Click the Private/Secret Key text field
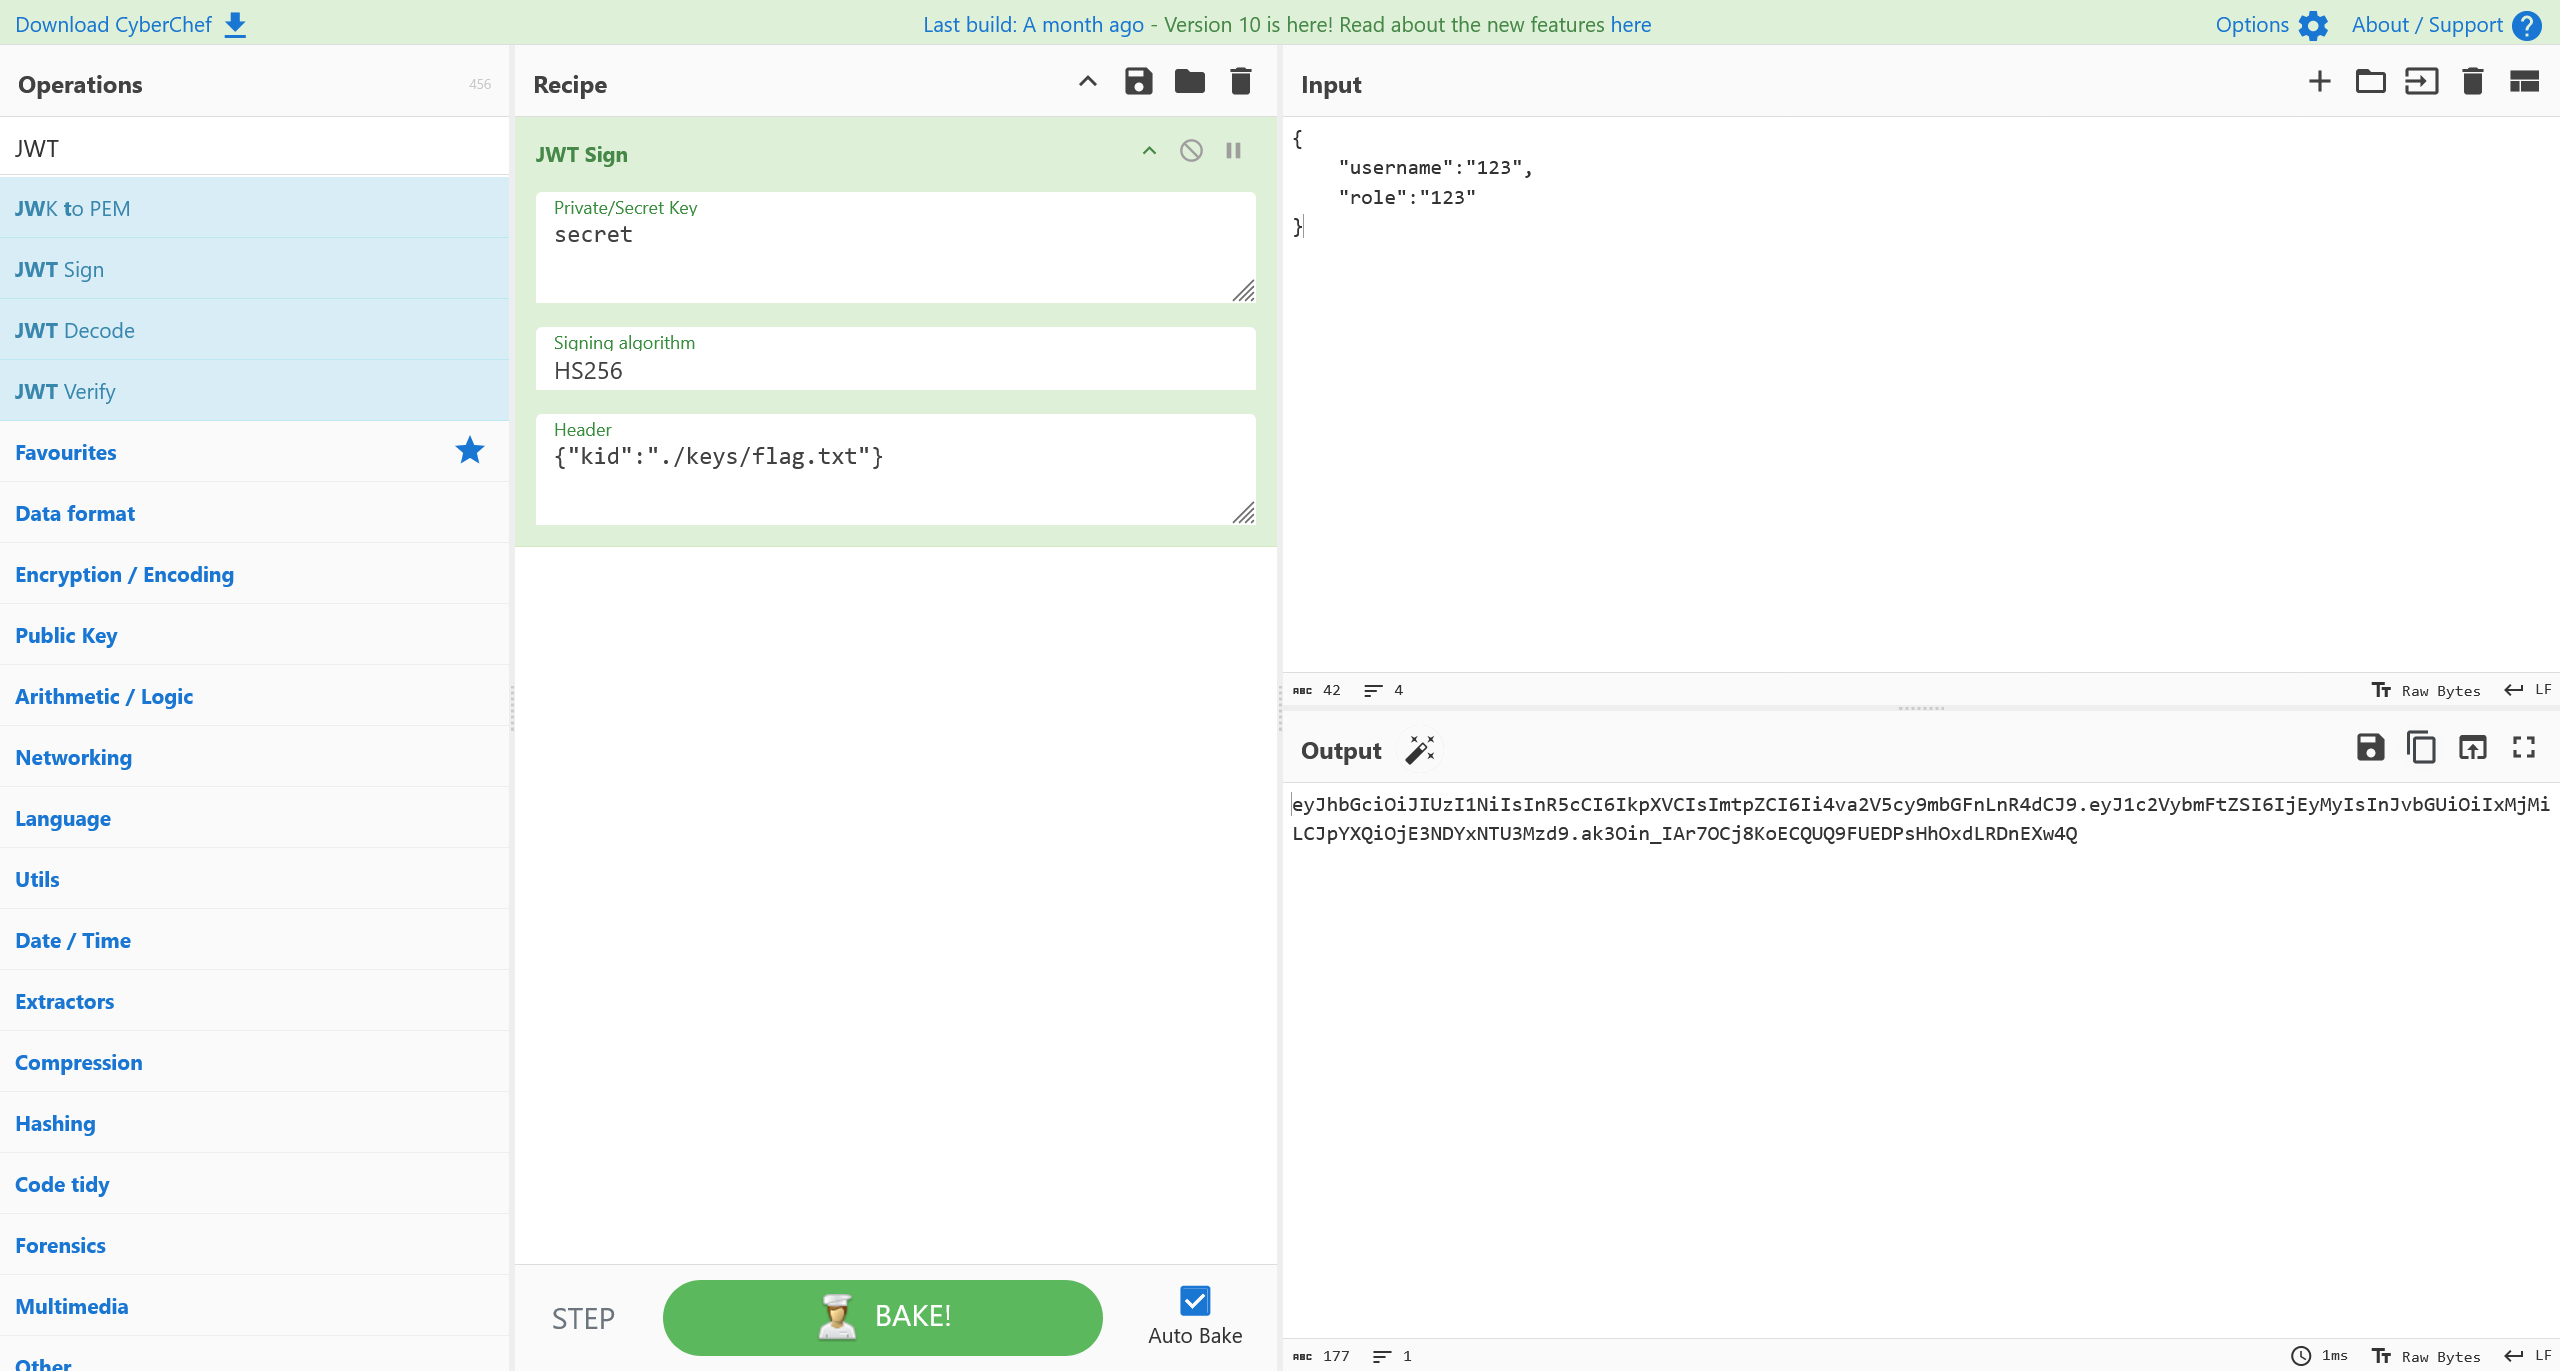Viewport: 2560px width, 1371px height. 895,247
